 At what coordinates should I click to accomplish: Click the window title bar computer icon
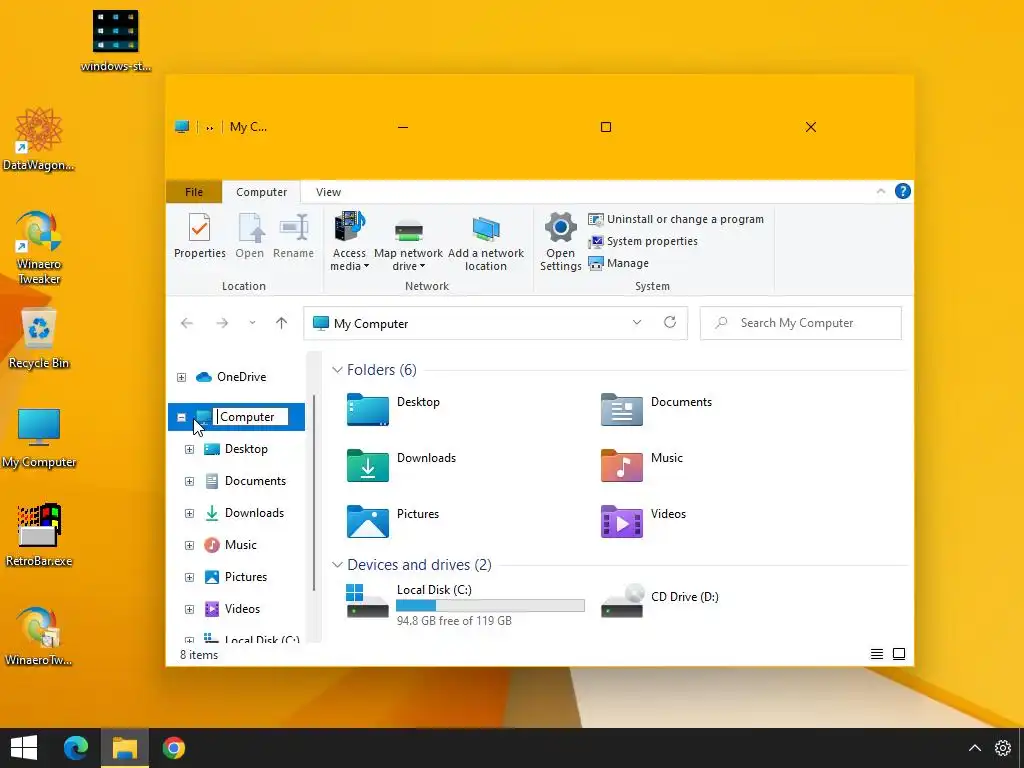pos(182,127)
